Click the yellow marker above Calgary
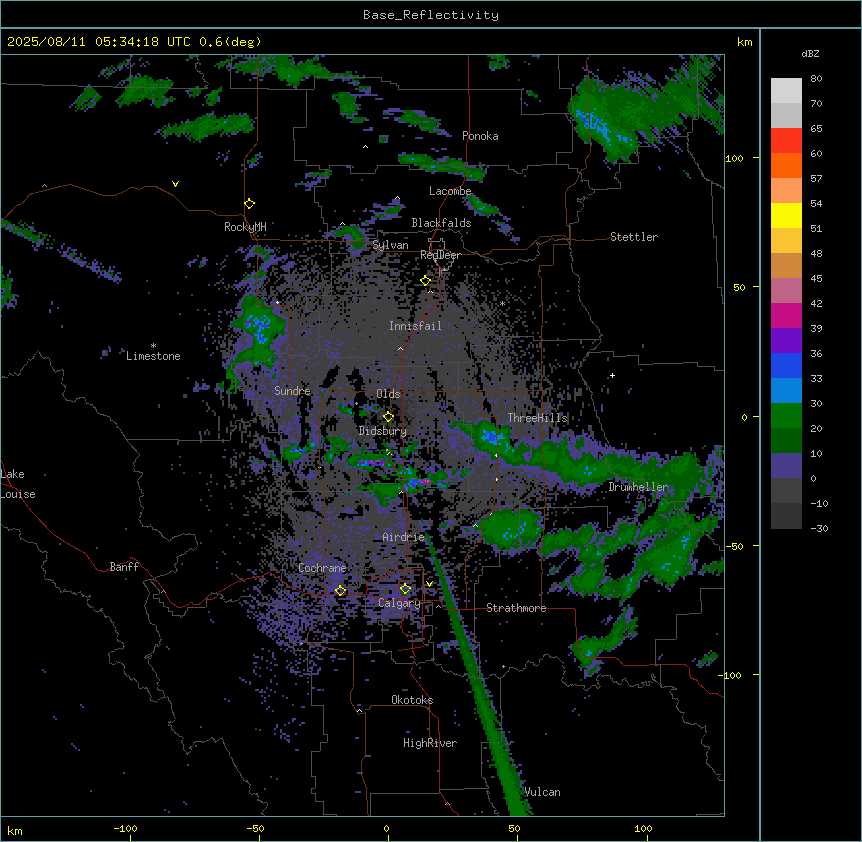 [405, 589]
